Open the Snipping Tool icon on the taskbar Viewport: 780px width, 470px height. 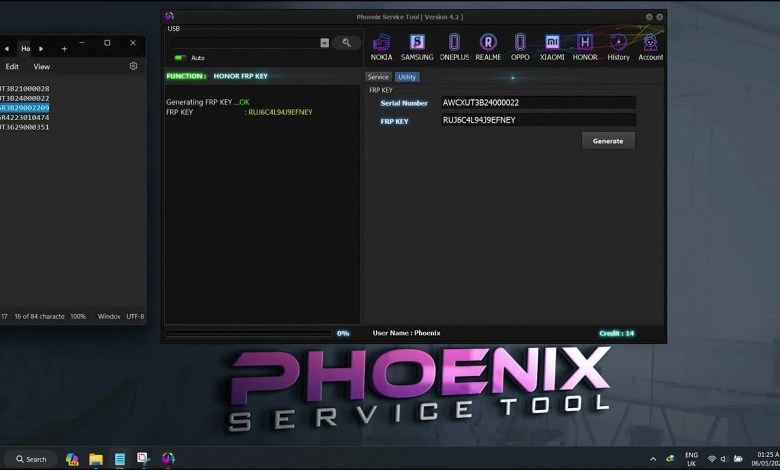click(144, 459)
